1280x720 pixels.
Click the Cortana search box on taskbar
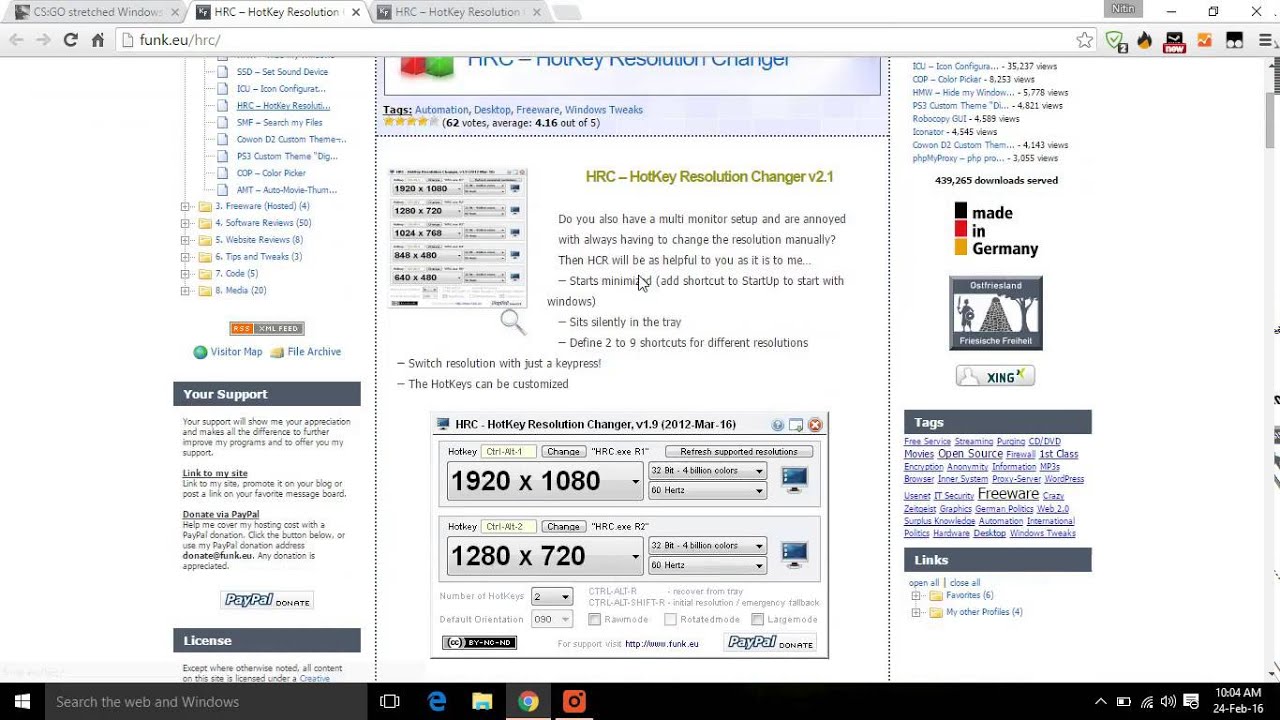[x=205, y=701]
